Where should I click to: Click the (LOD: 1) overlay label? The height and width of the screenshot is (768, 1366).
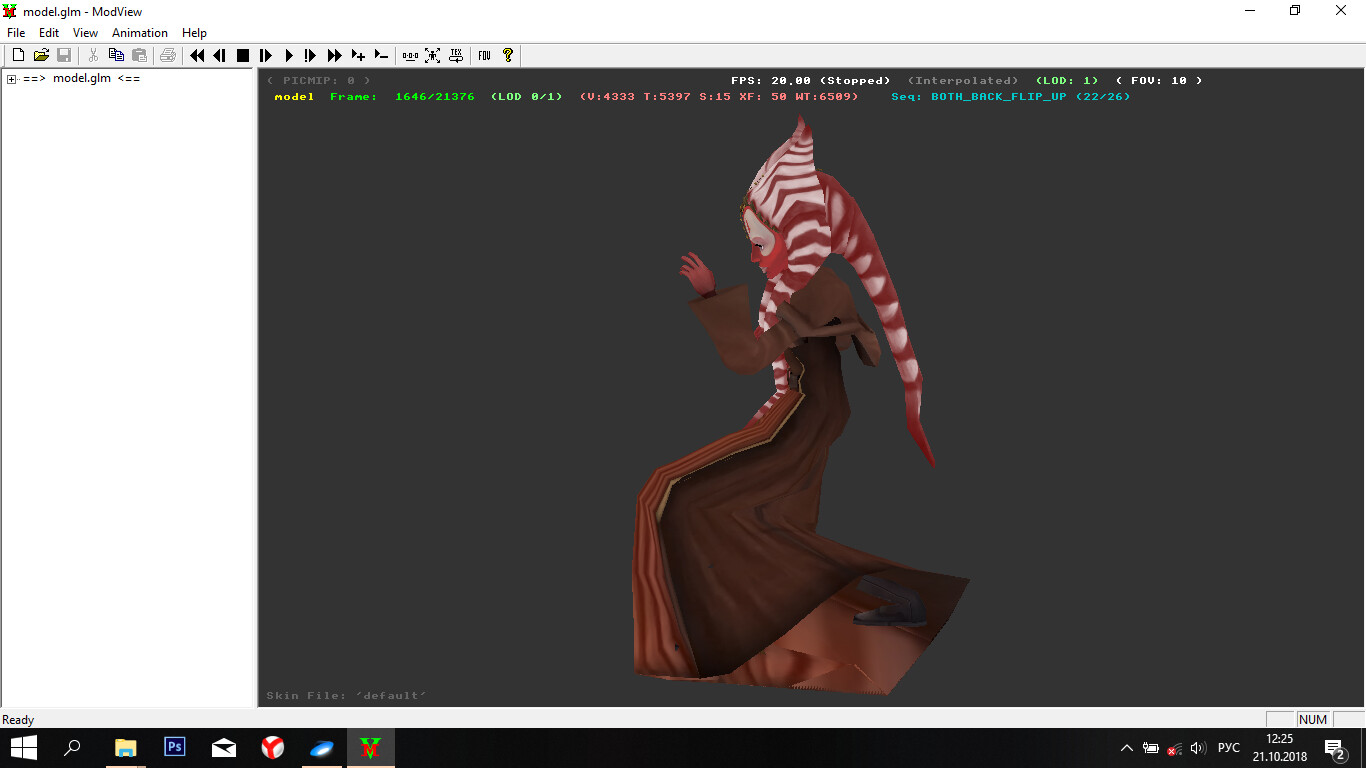[x=1067, y=80]
